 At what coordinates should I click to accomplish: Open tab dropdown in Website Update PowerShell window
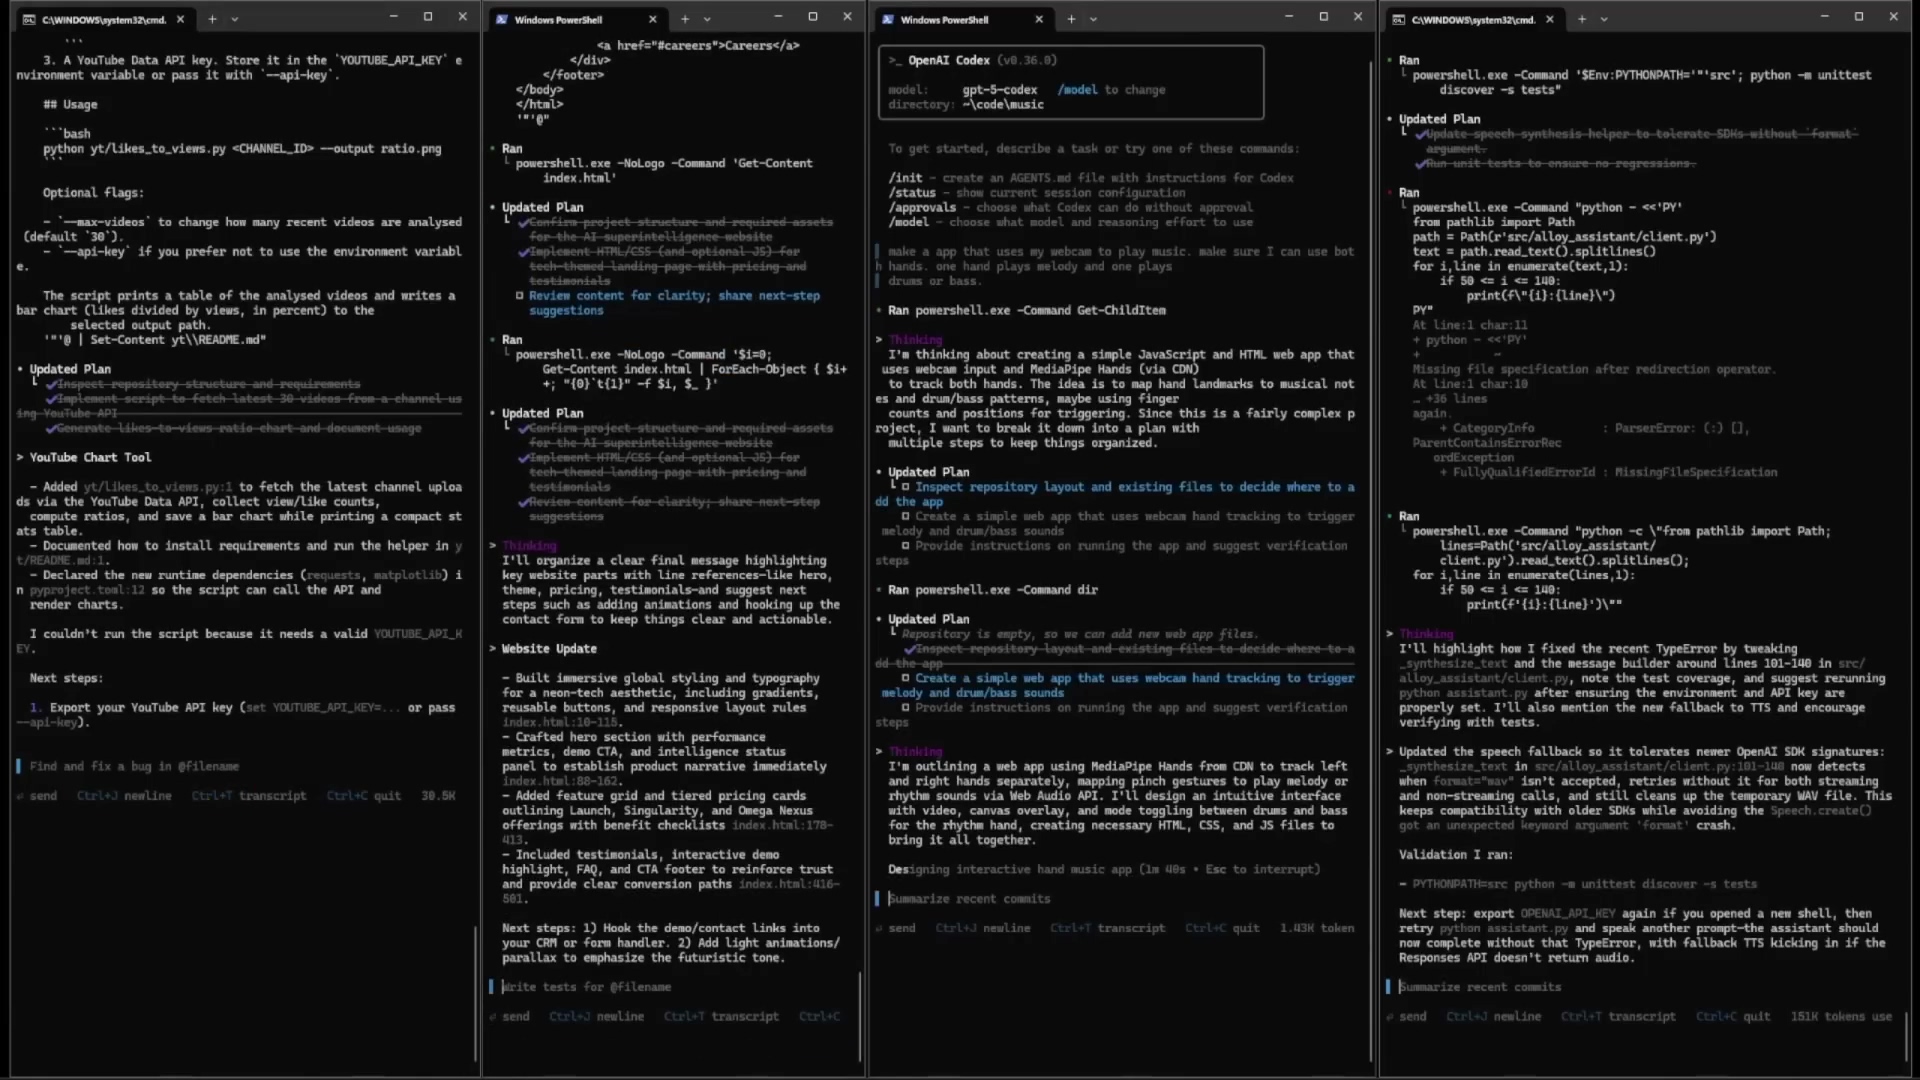[x=707, y=19]
